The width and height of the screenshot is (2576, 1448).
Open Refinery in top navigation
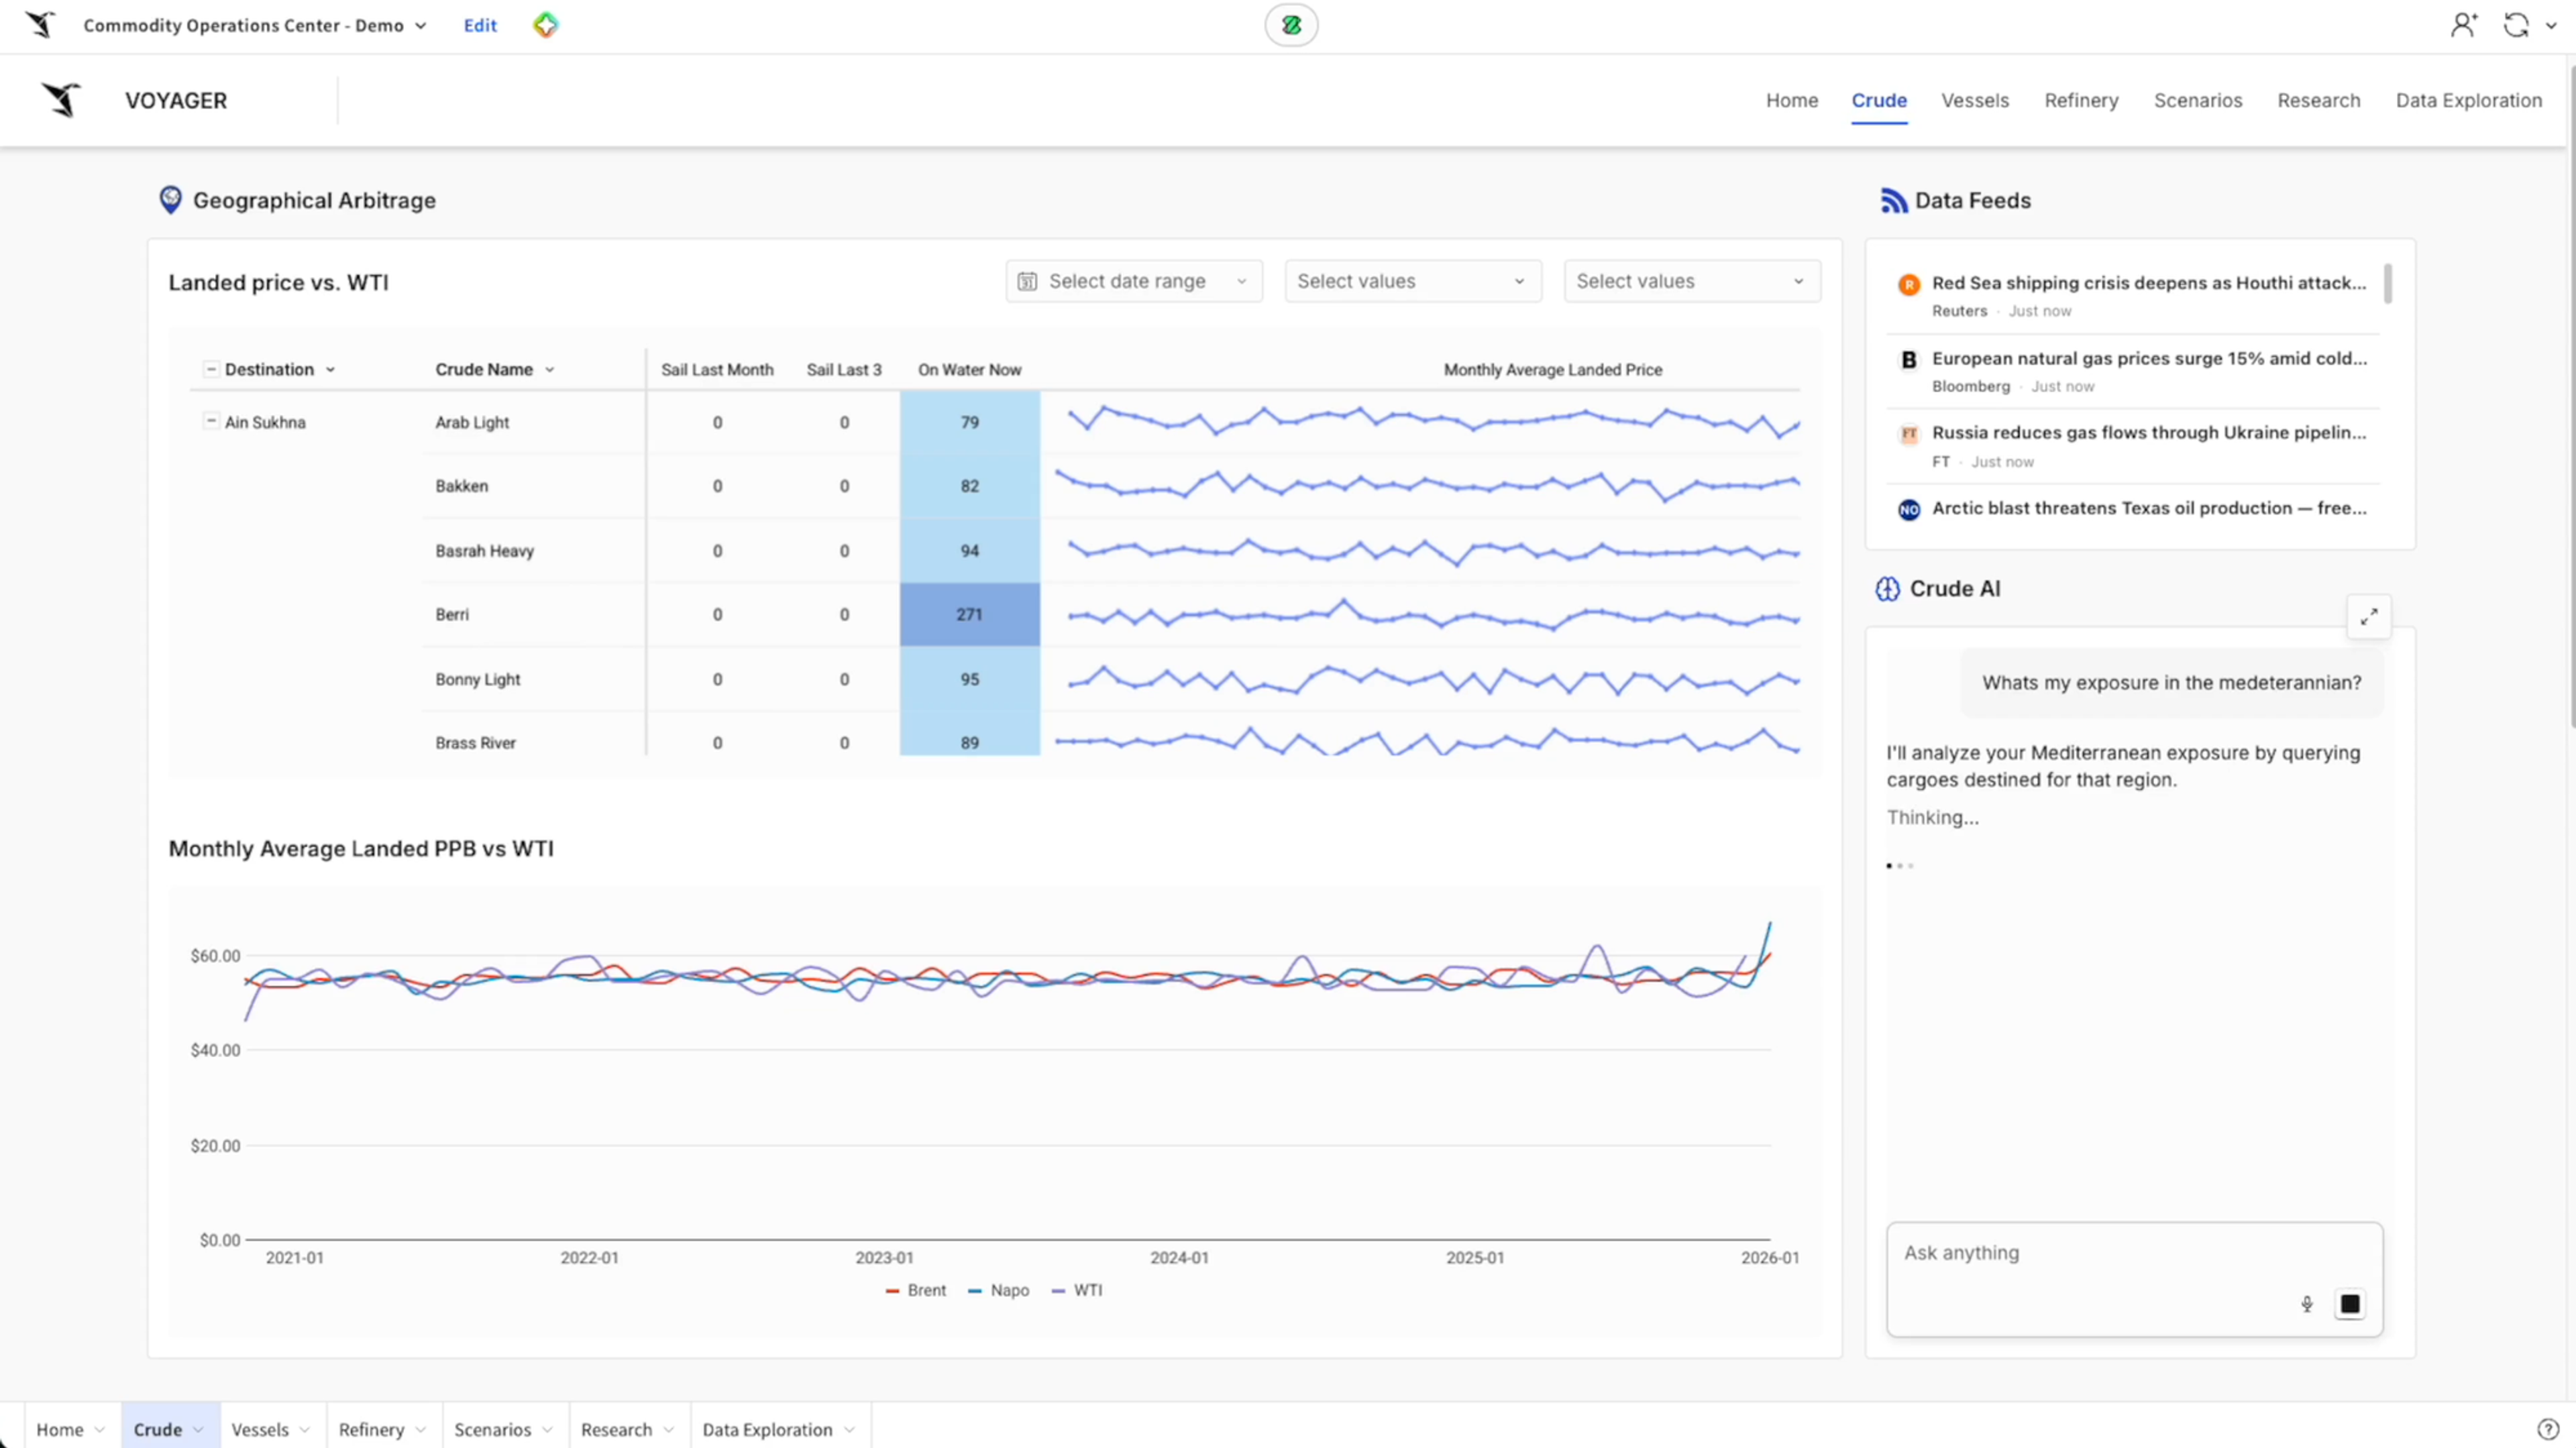pos(2081,101)
